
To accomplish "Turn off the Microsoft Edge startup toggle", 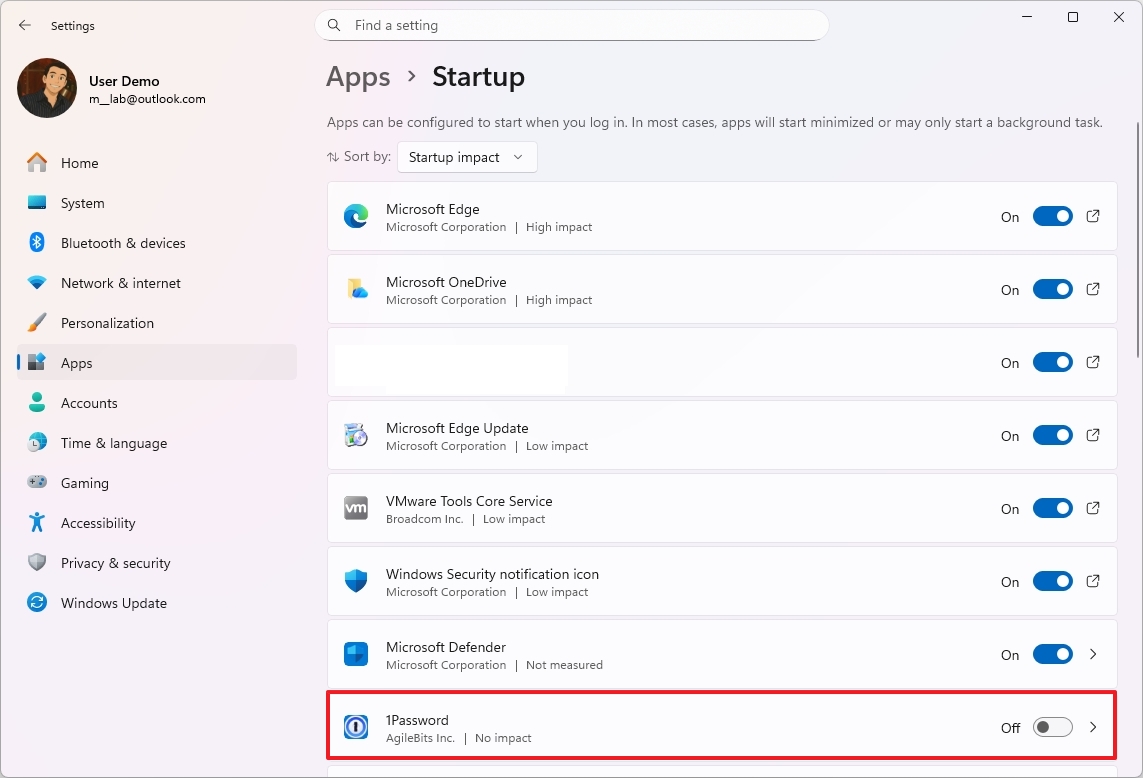I will point(1052,216).
